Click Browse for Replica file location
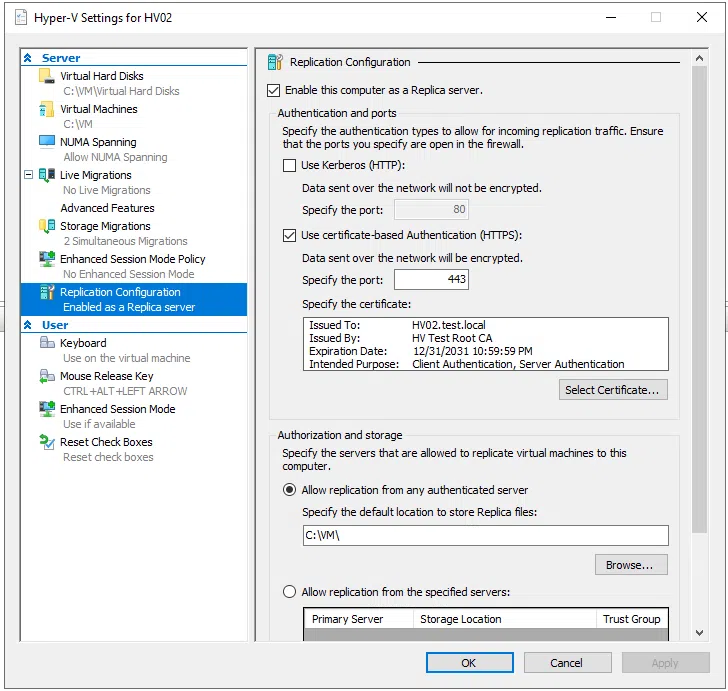The height and width of the screenshot is (691, 728). (630, 565)
